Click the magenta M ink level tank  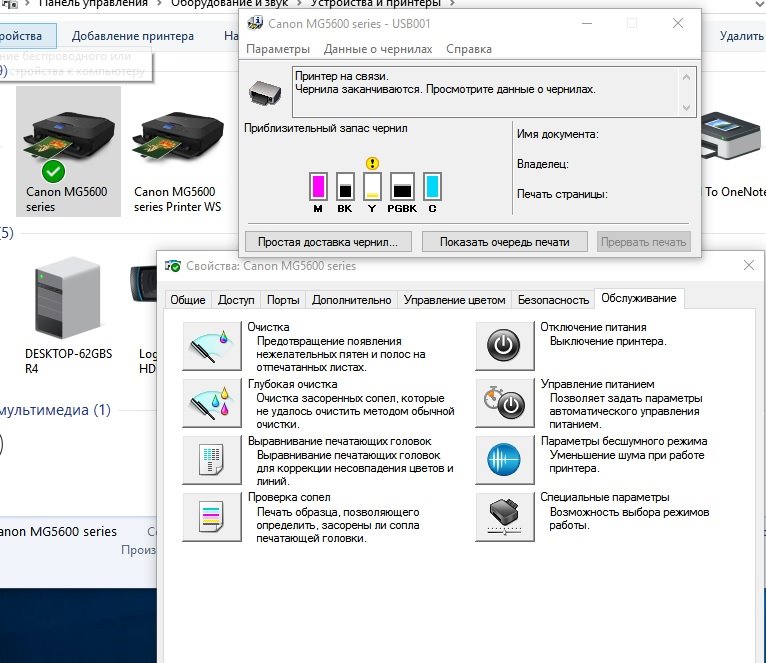tap(318, 187)
